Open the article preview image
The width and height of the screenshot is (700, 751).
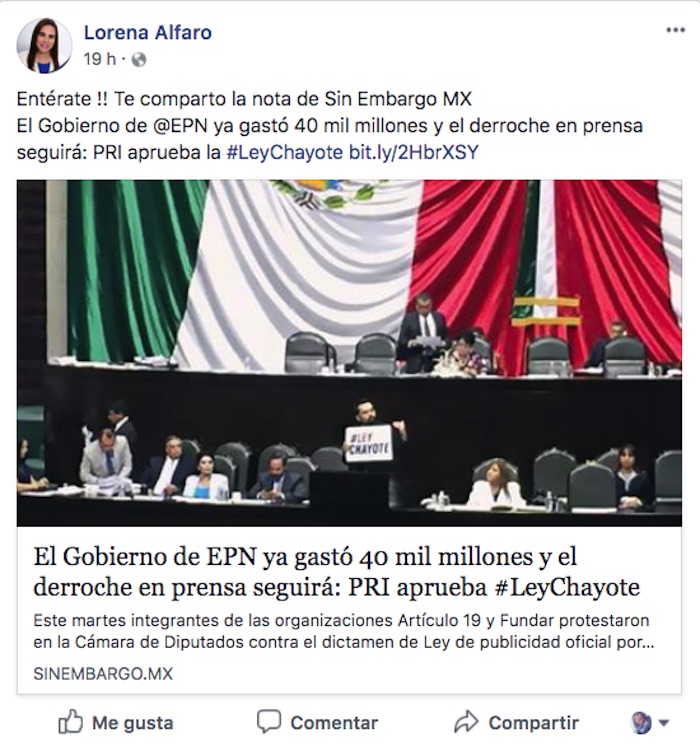click(349, 353)
